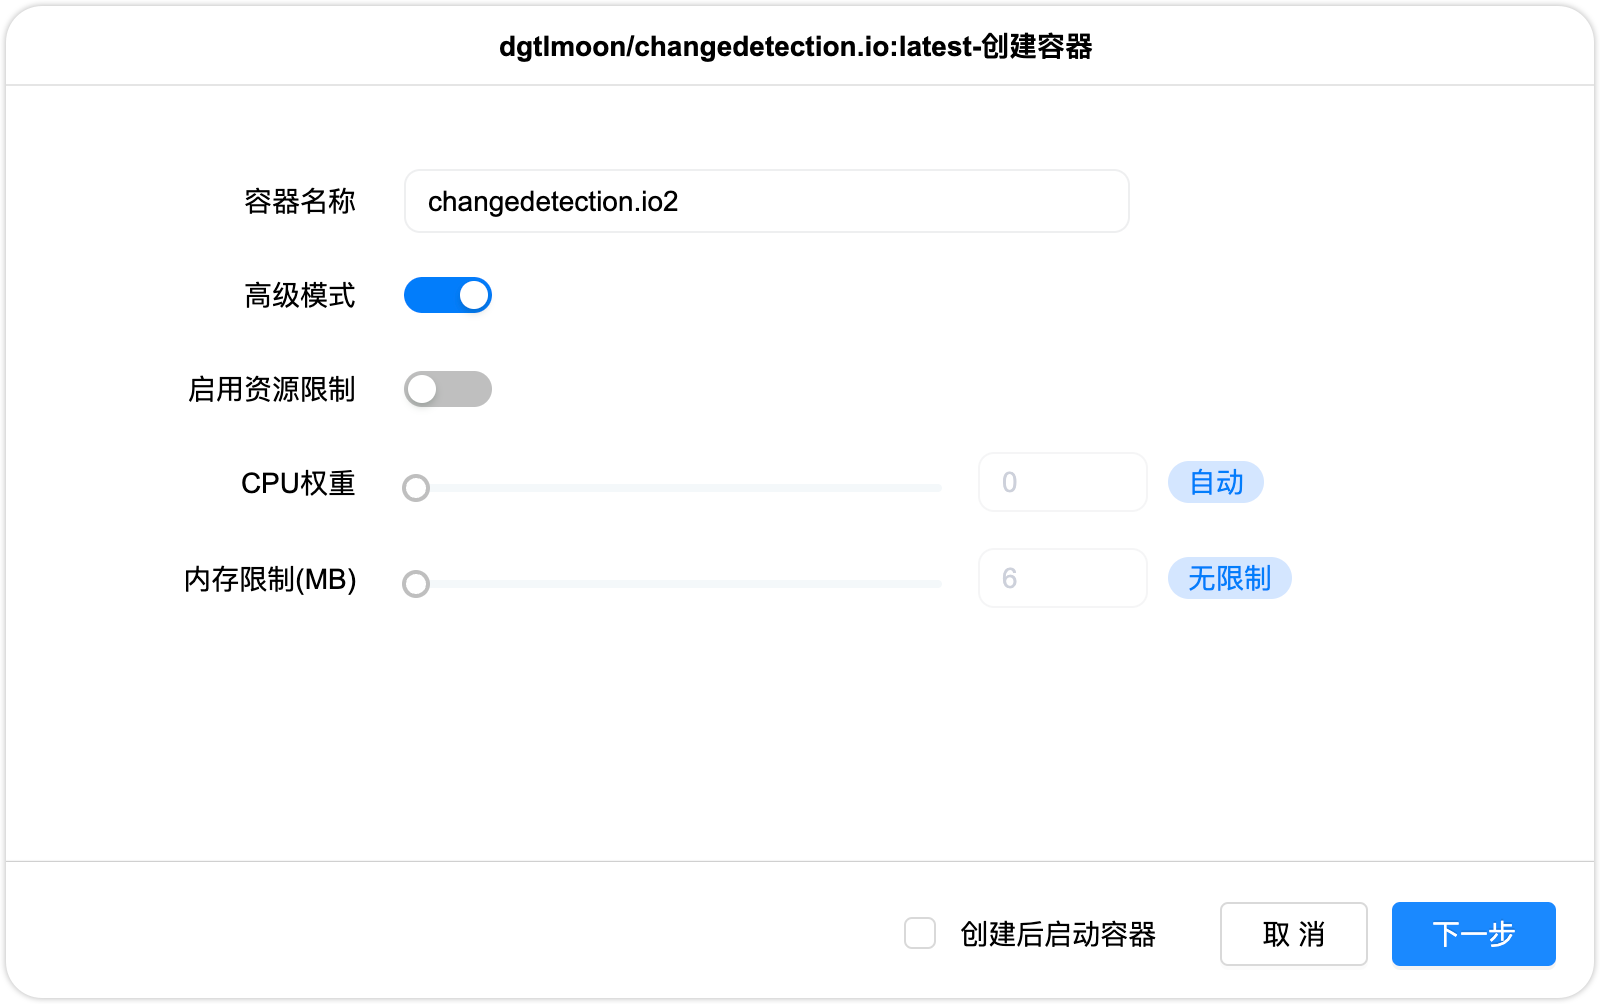Enable the 启用资源限制 resource limit toggle

click(x=448, y=389)
